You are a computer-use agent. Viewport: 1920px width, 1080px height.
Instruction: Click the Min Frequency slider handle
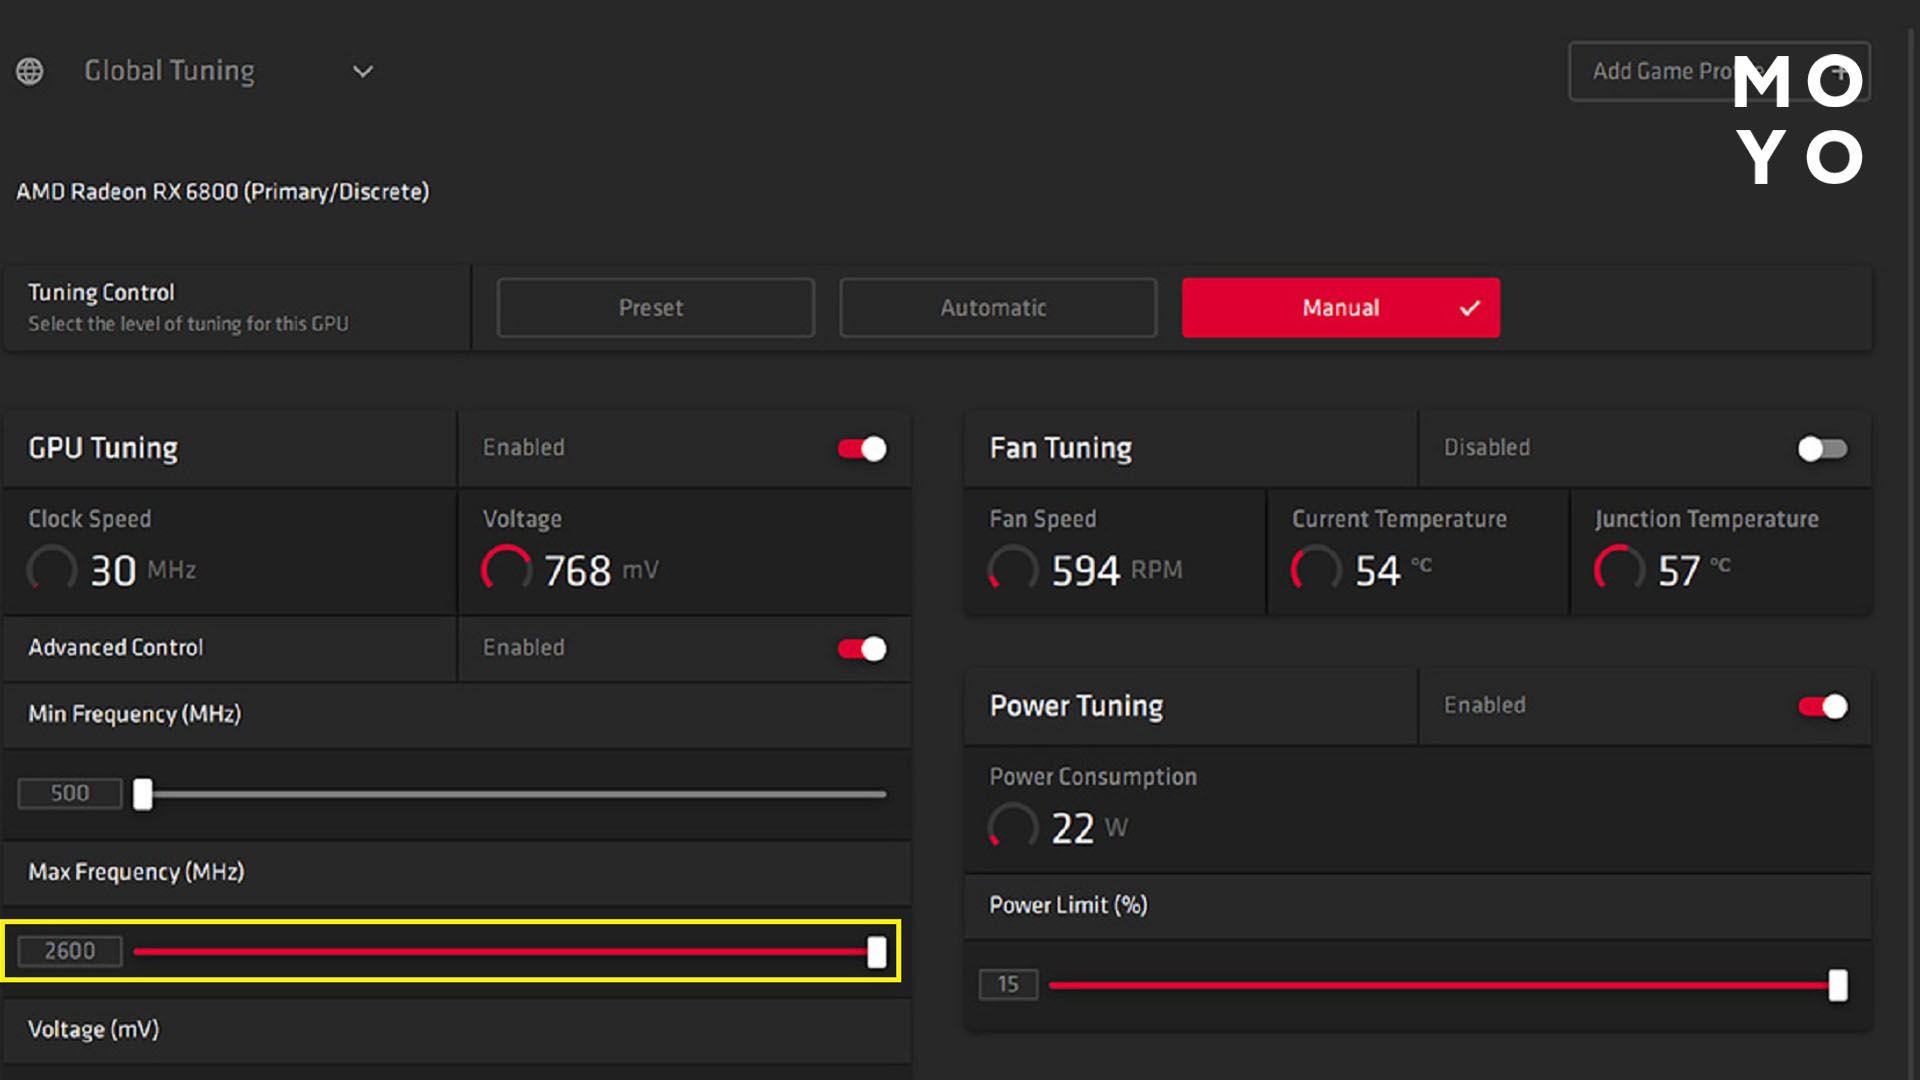click(143, 794)
